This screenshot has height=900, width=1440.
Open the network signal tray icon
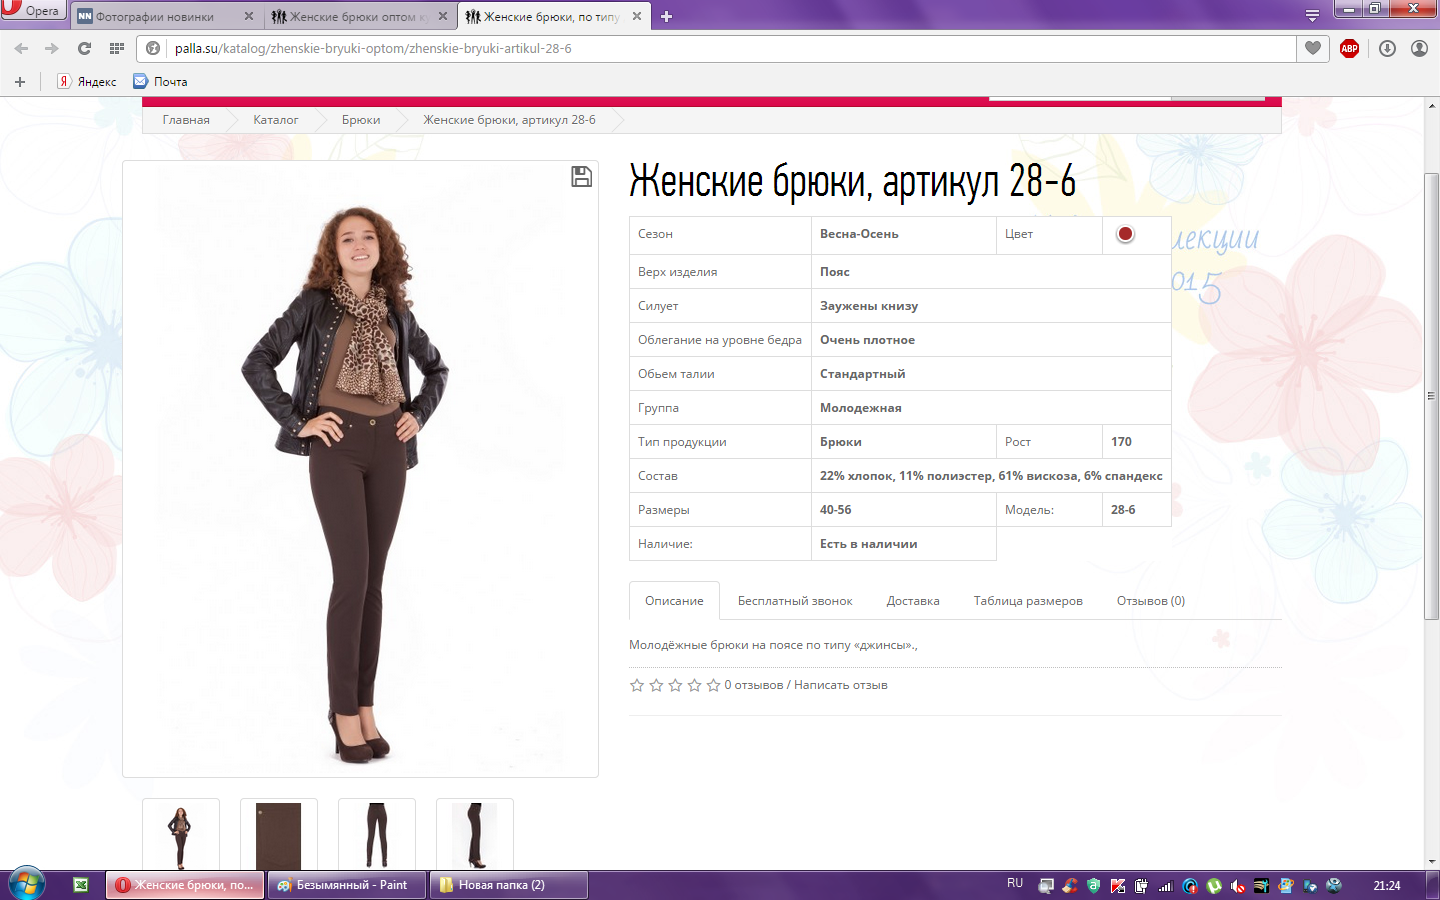pyautogui.click(x=1166, y=886)
